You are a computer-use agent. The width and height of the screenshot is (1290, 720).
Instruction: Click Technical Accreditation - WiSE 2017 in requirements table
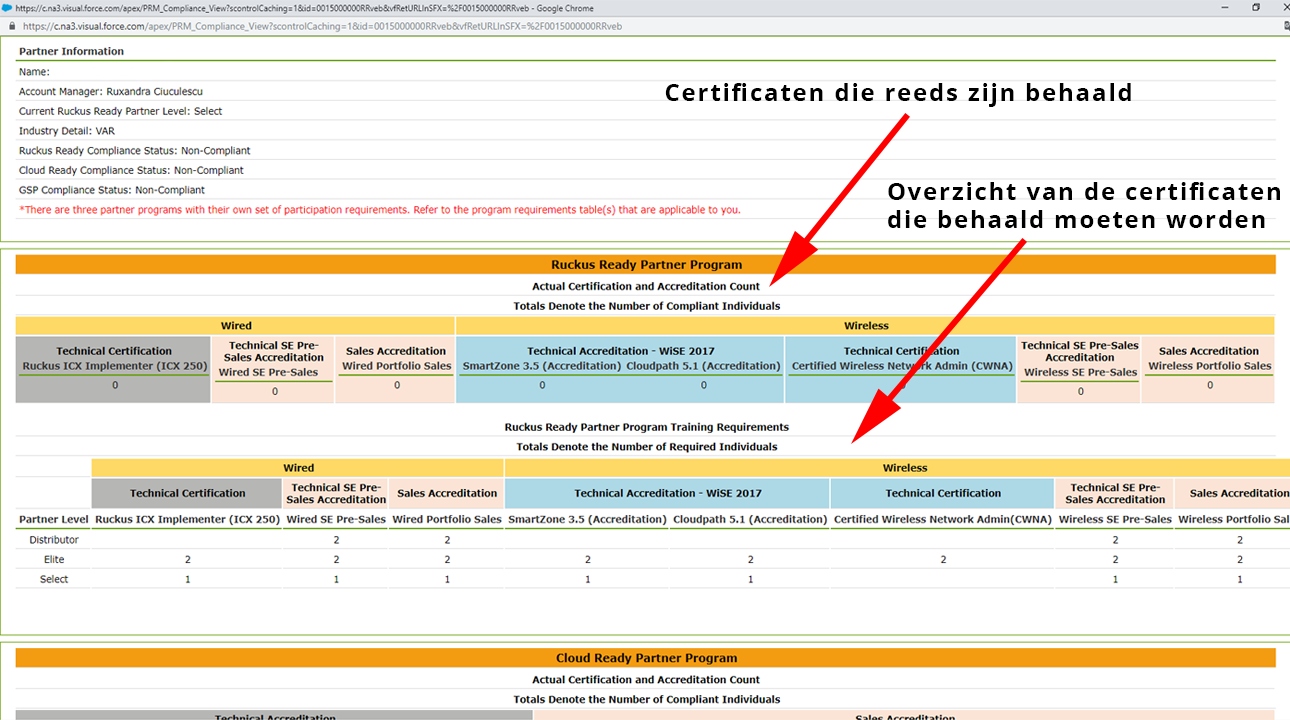click(x=667, y=493)
